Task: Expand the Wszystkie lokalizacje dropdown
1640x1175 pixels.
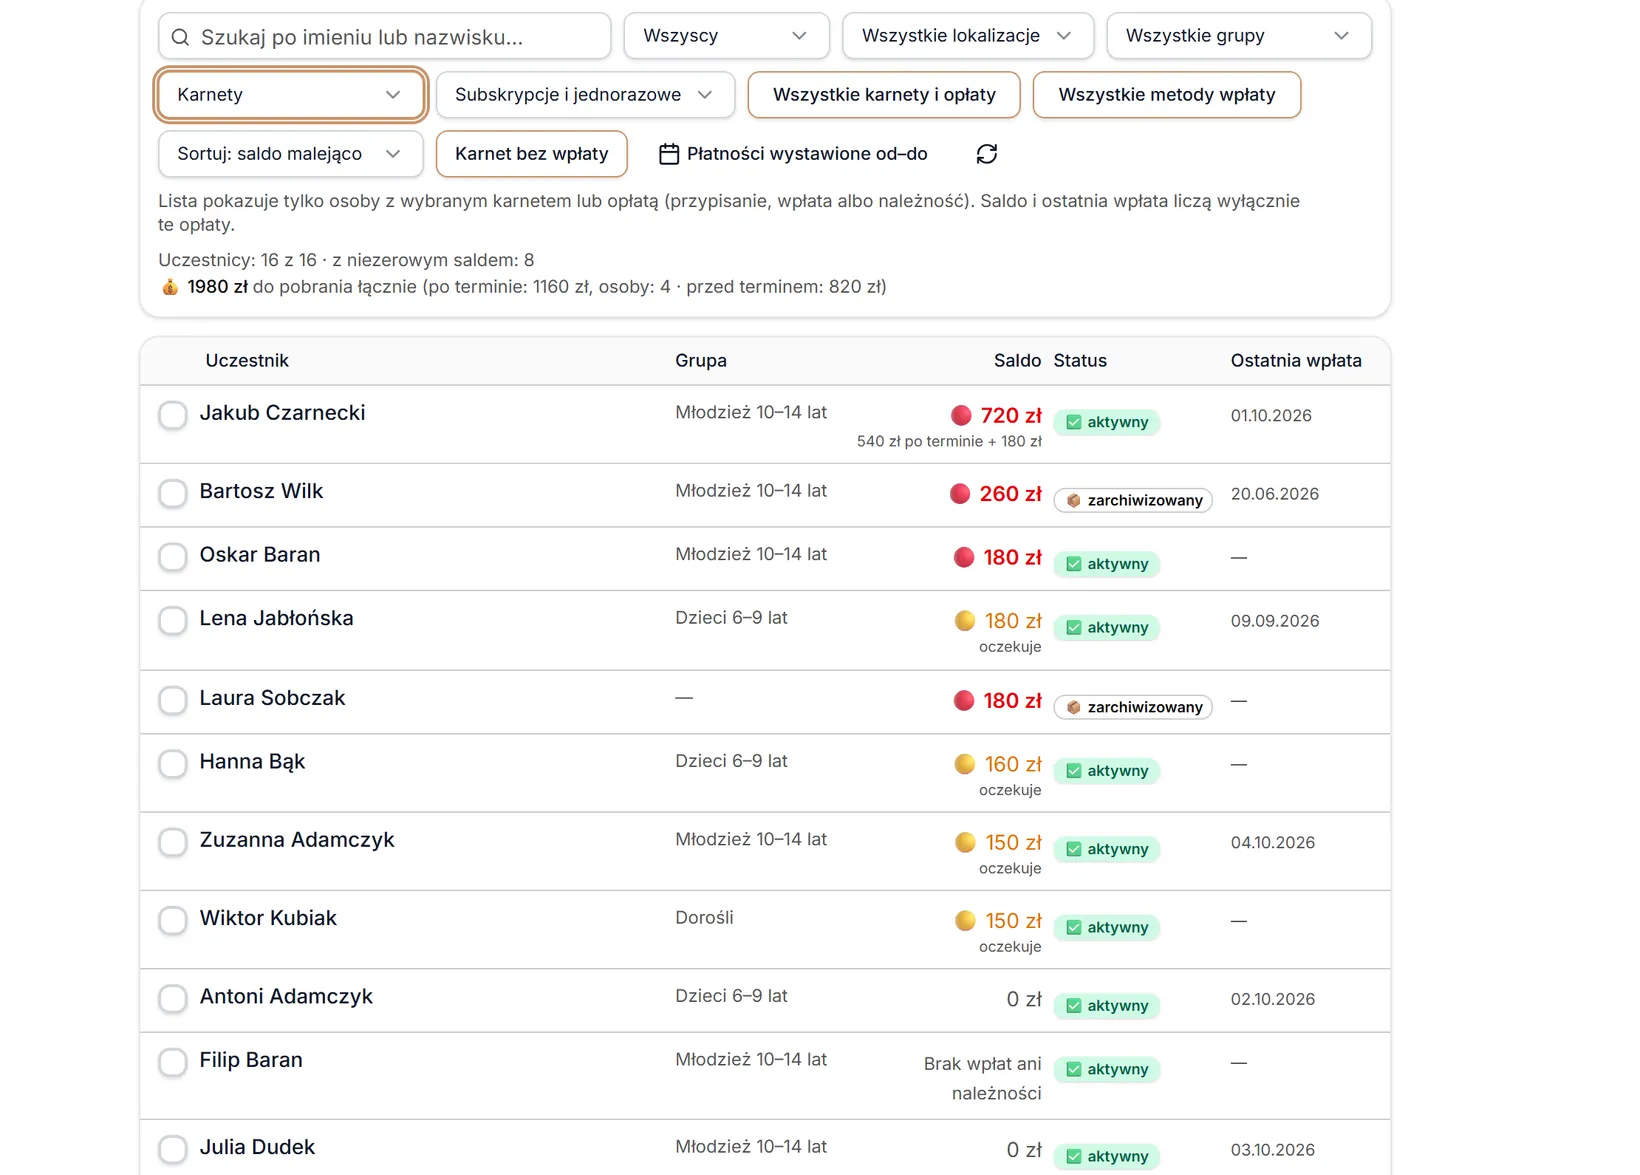Action: click(x=968, y=36)
